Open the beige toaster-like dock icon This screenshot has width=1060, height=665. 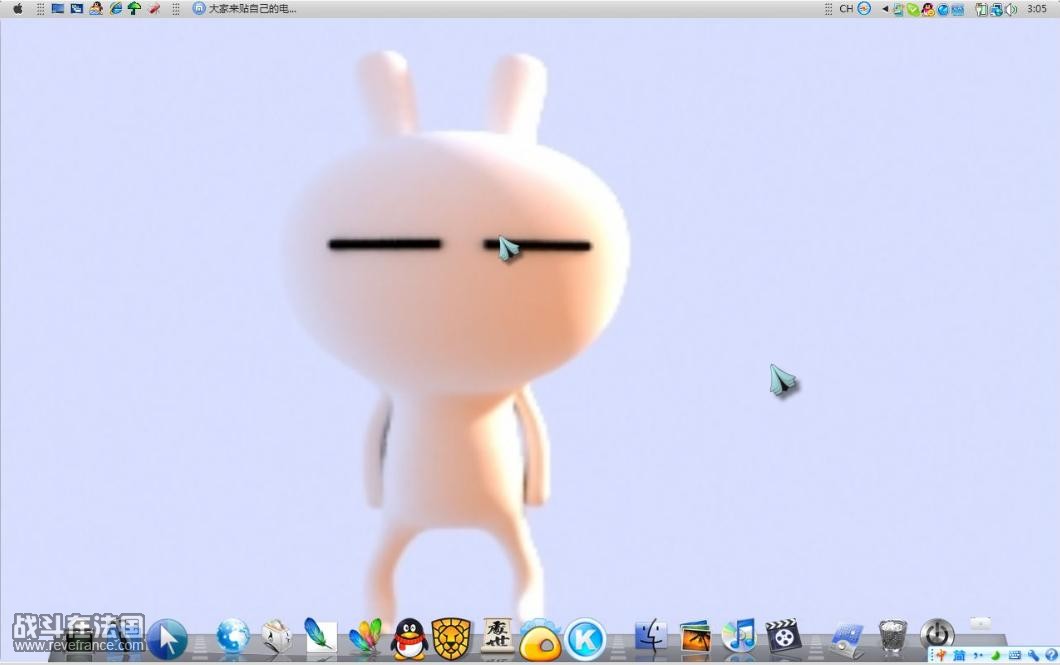(x=276, y=637)
